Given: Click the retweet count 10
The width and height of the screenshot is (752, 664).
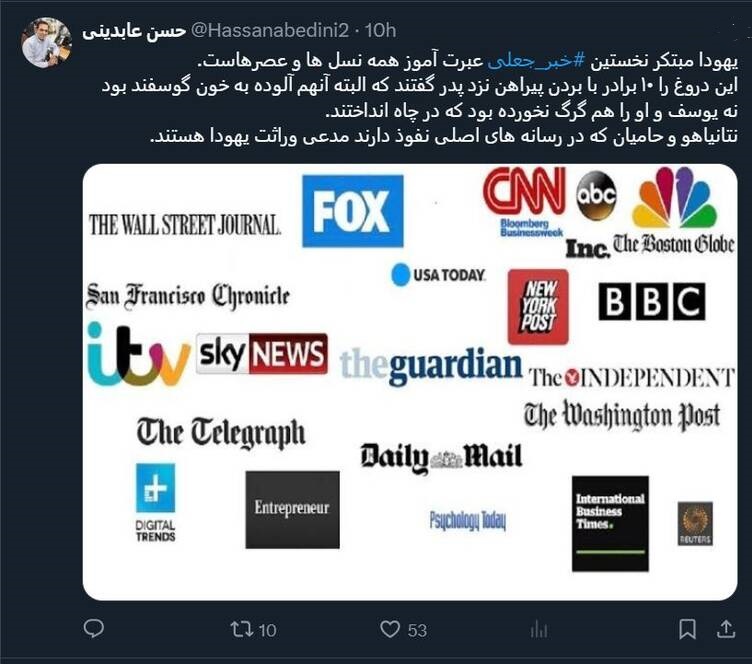Looking at the screenshot, I should click(268, 630).
